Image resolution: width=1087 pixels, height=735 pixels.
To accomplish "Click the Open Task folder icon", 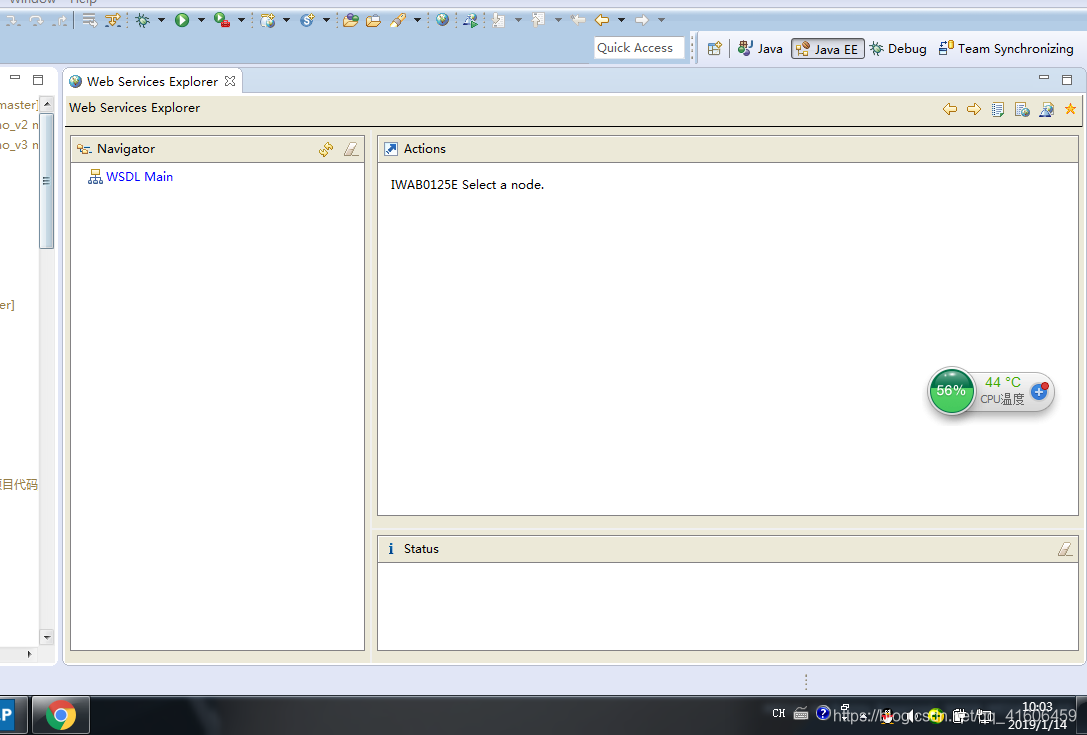I will (374, 20).
